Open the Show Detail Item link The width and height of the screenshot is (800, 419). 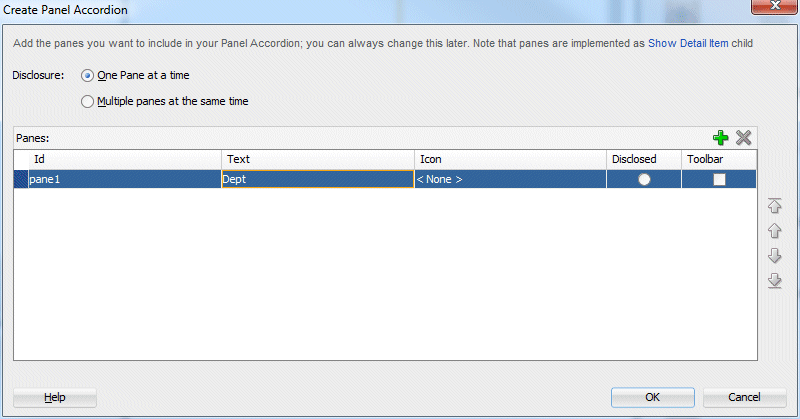click(x=688, y=43)
